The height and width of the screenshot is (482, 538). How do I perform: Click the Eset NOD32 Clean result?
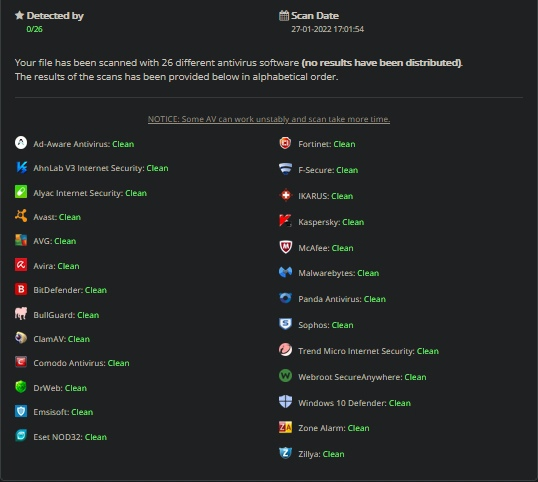click(x=96, y=437)
